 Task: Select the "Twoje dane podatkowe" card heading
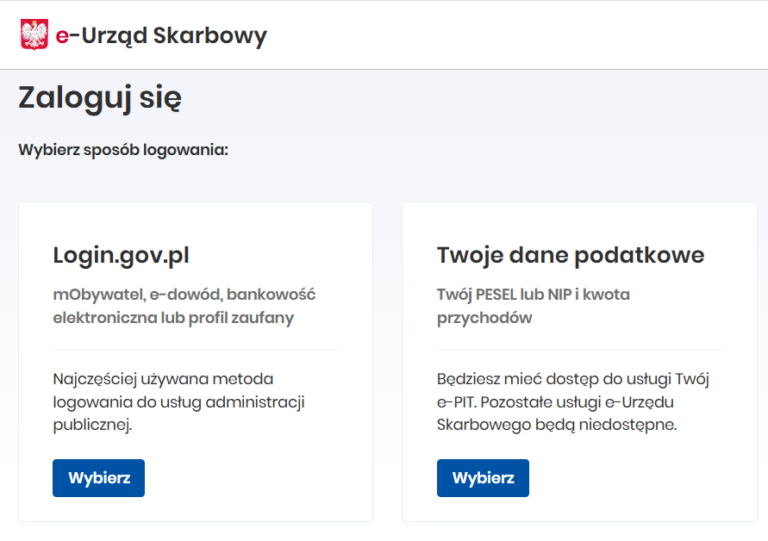pos(570,255)
